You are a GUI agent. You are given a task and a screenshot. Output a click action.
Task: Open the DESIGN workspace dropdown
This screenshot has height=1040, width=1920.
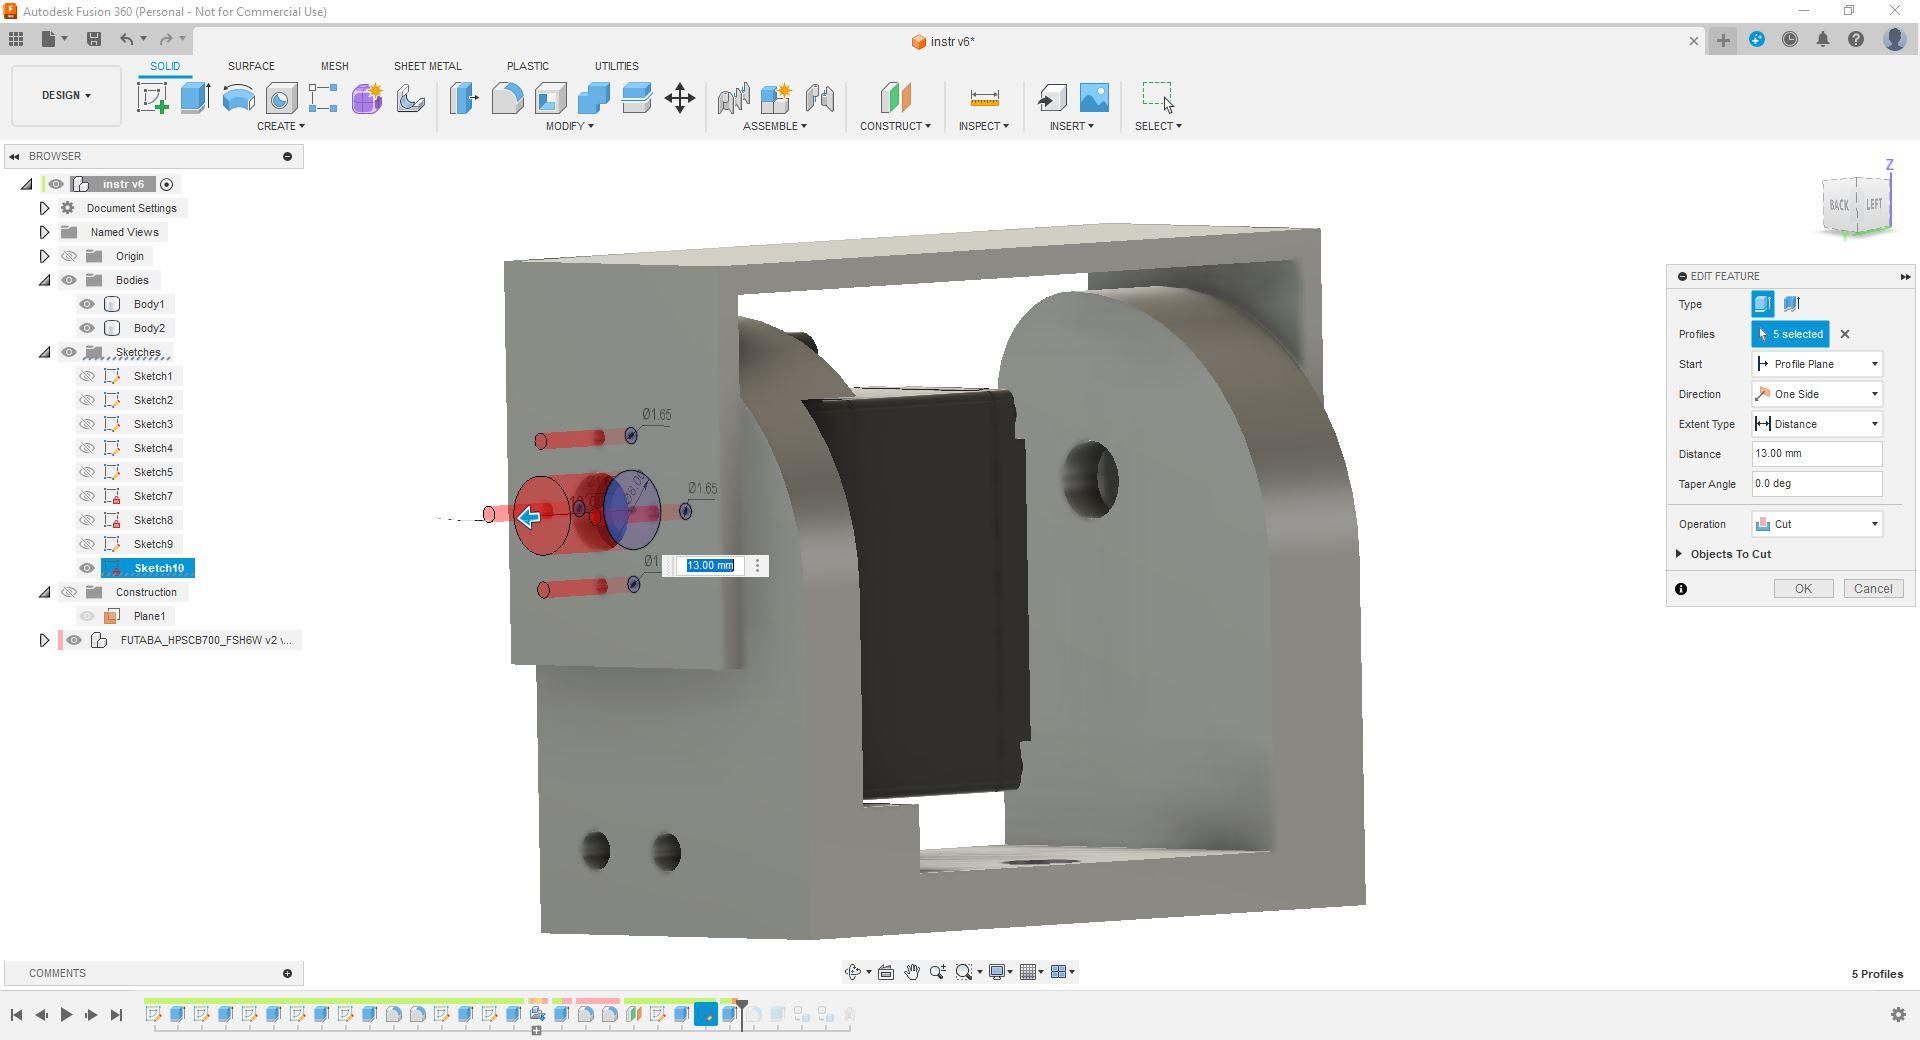(66, 96)
